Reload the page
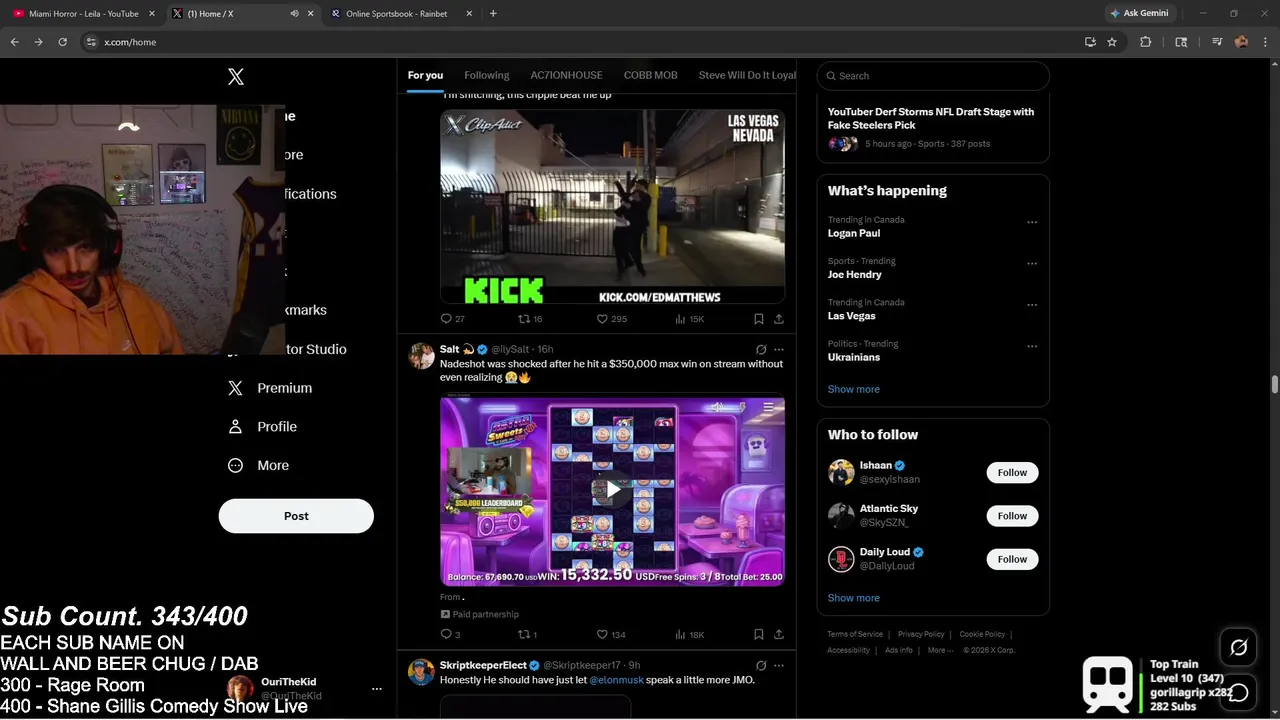The height and width of the screenshot is (720, 1280). (x=62, y=42)
